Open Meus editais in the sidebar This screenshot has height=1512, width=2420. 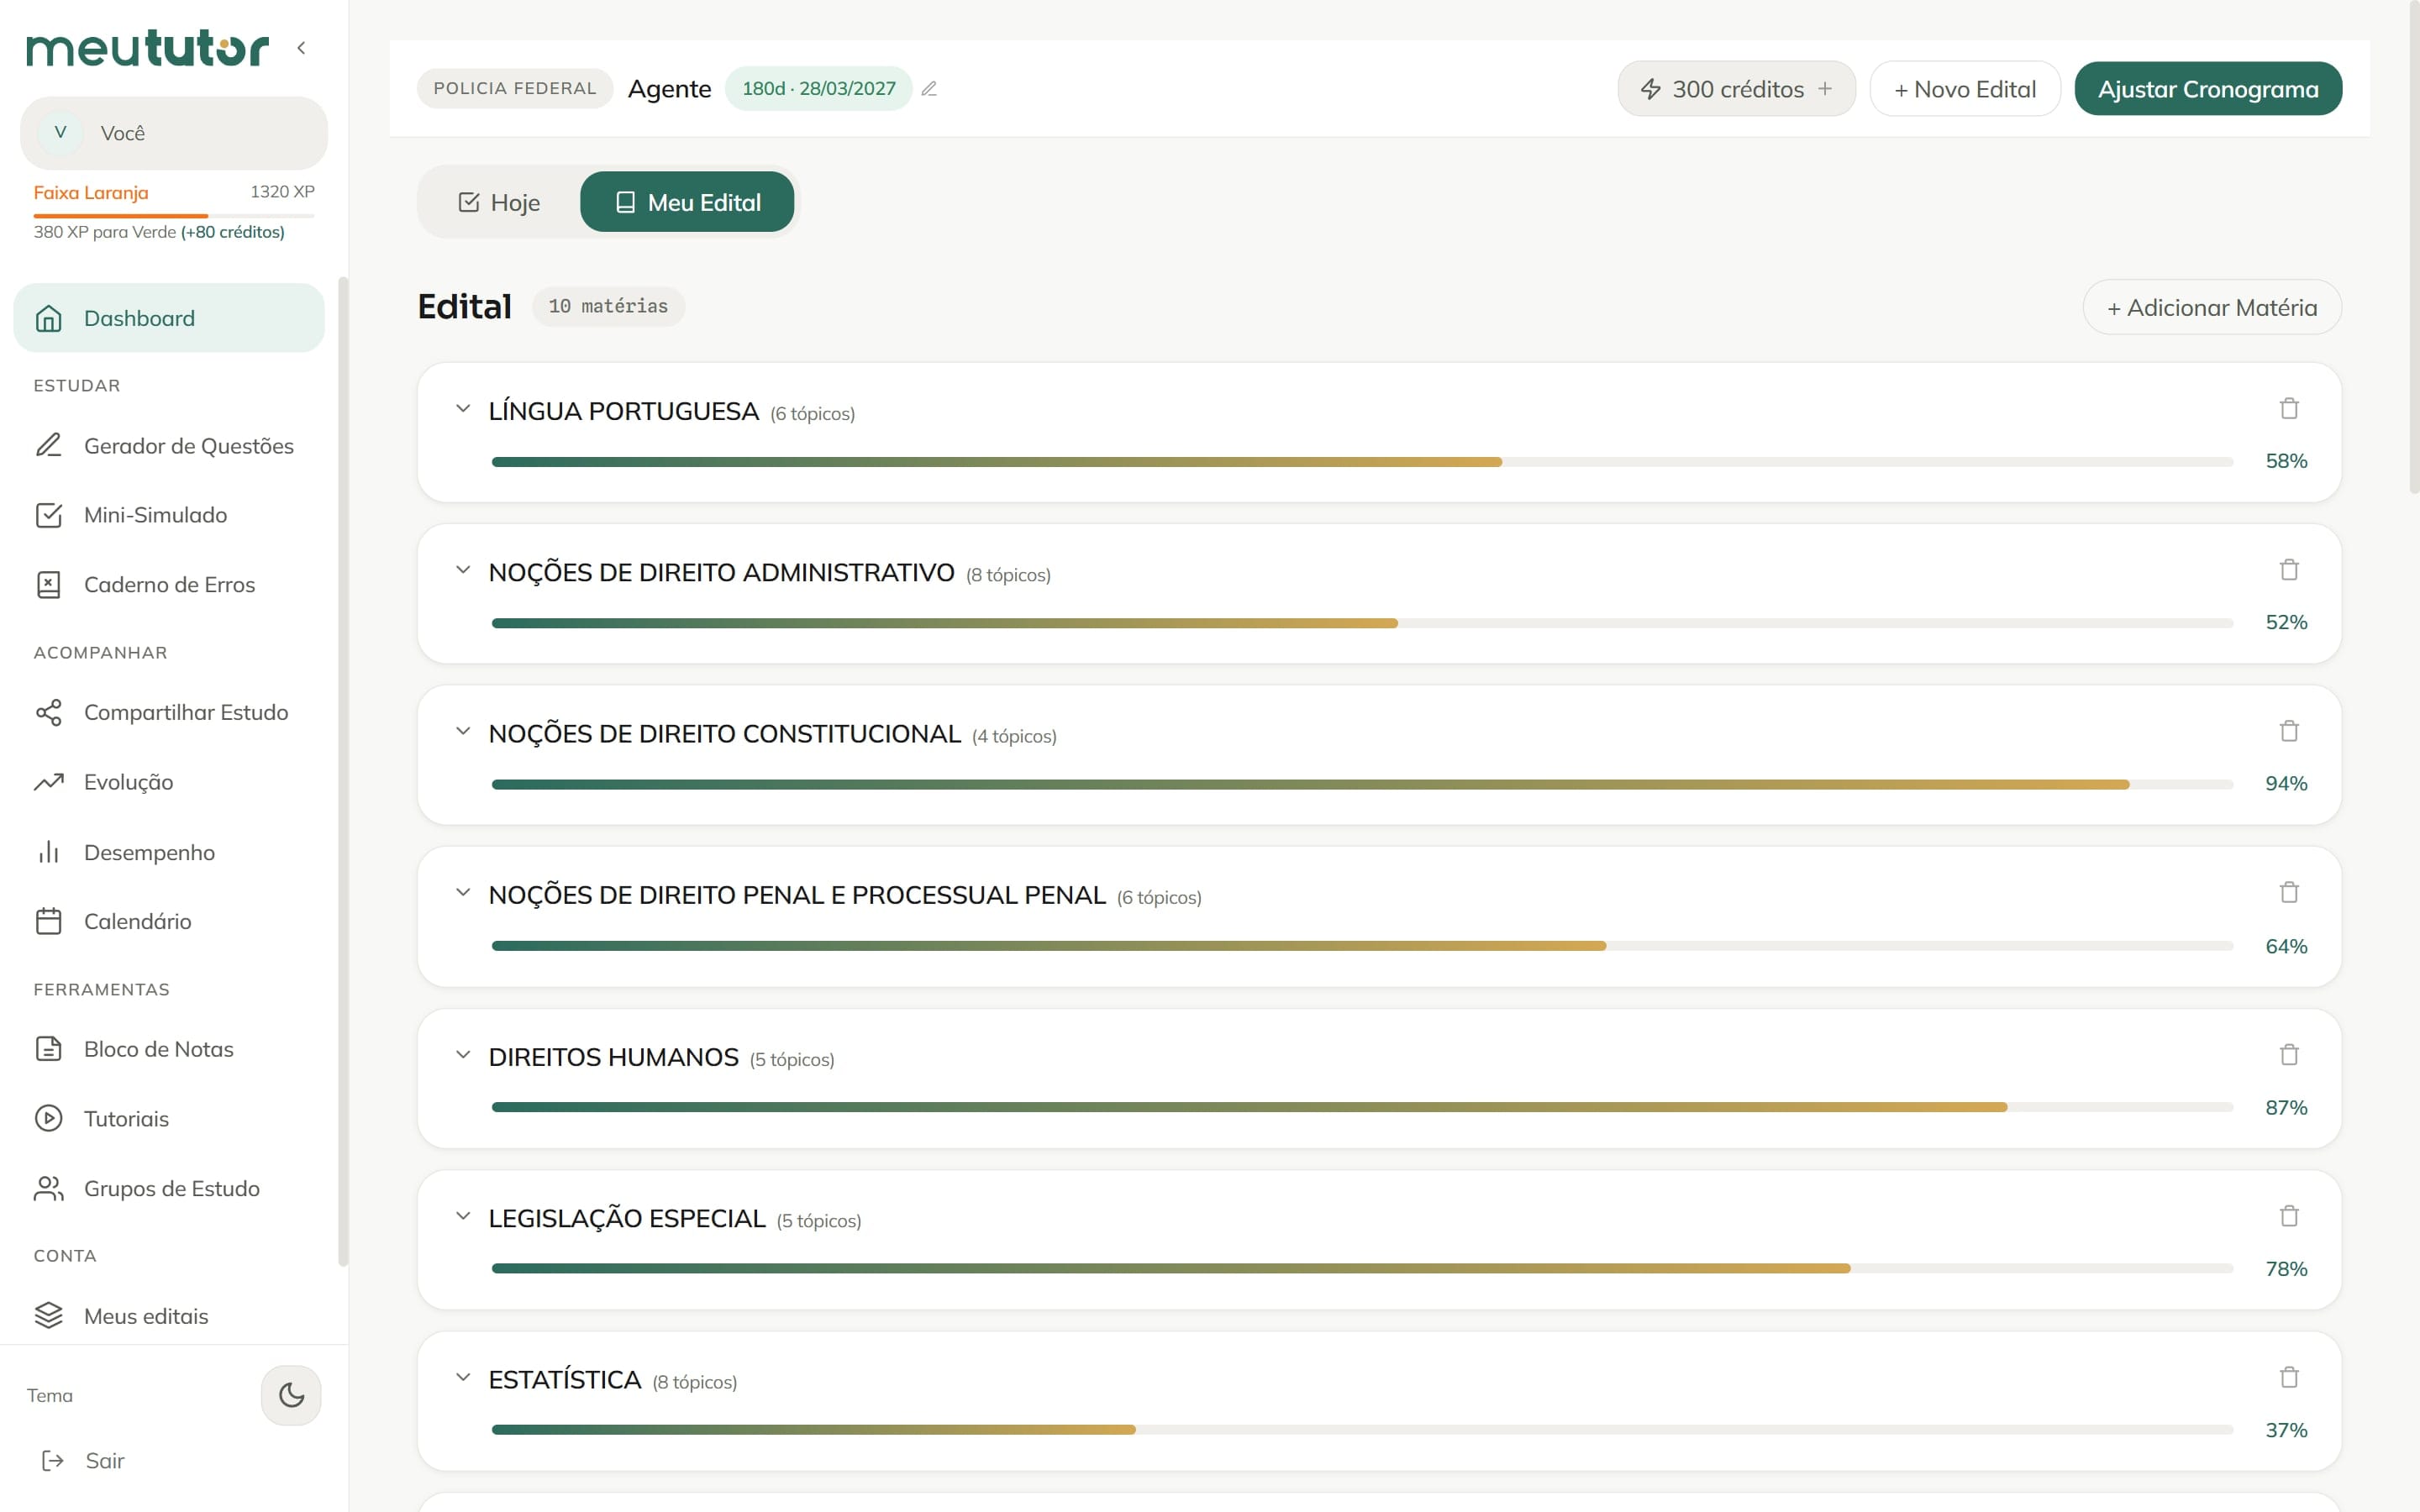(x=169, y=1316)
